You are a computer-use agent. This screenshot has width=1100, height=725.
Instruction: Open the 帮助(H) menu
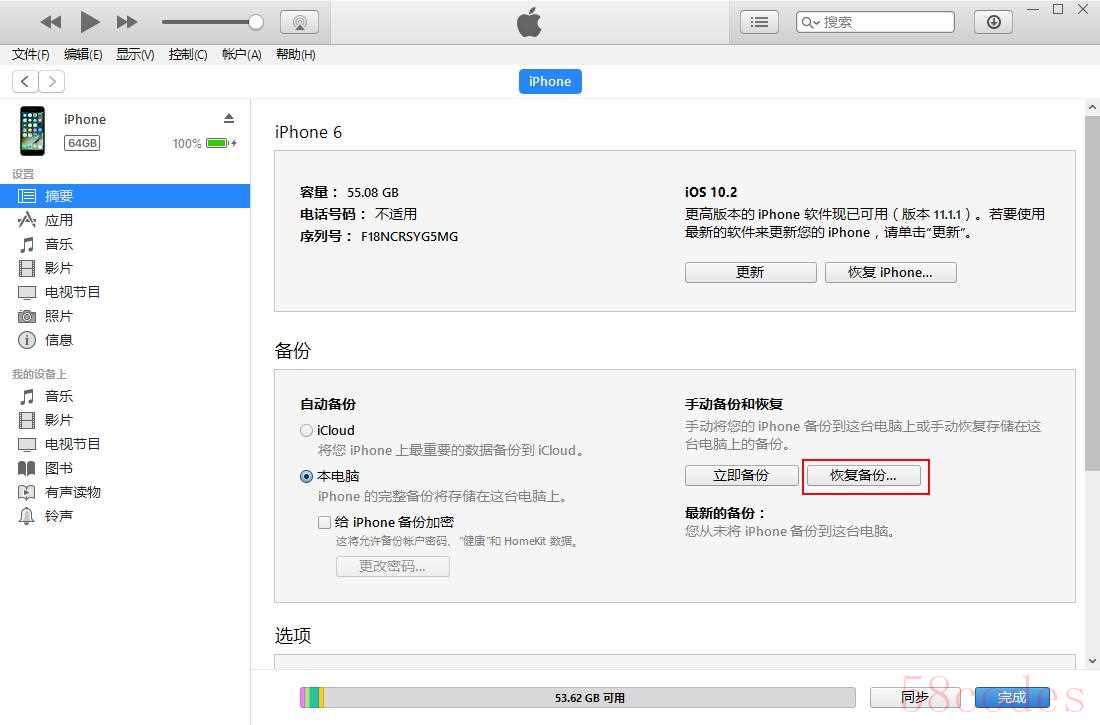tap(295, 55)
